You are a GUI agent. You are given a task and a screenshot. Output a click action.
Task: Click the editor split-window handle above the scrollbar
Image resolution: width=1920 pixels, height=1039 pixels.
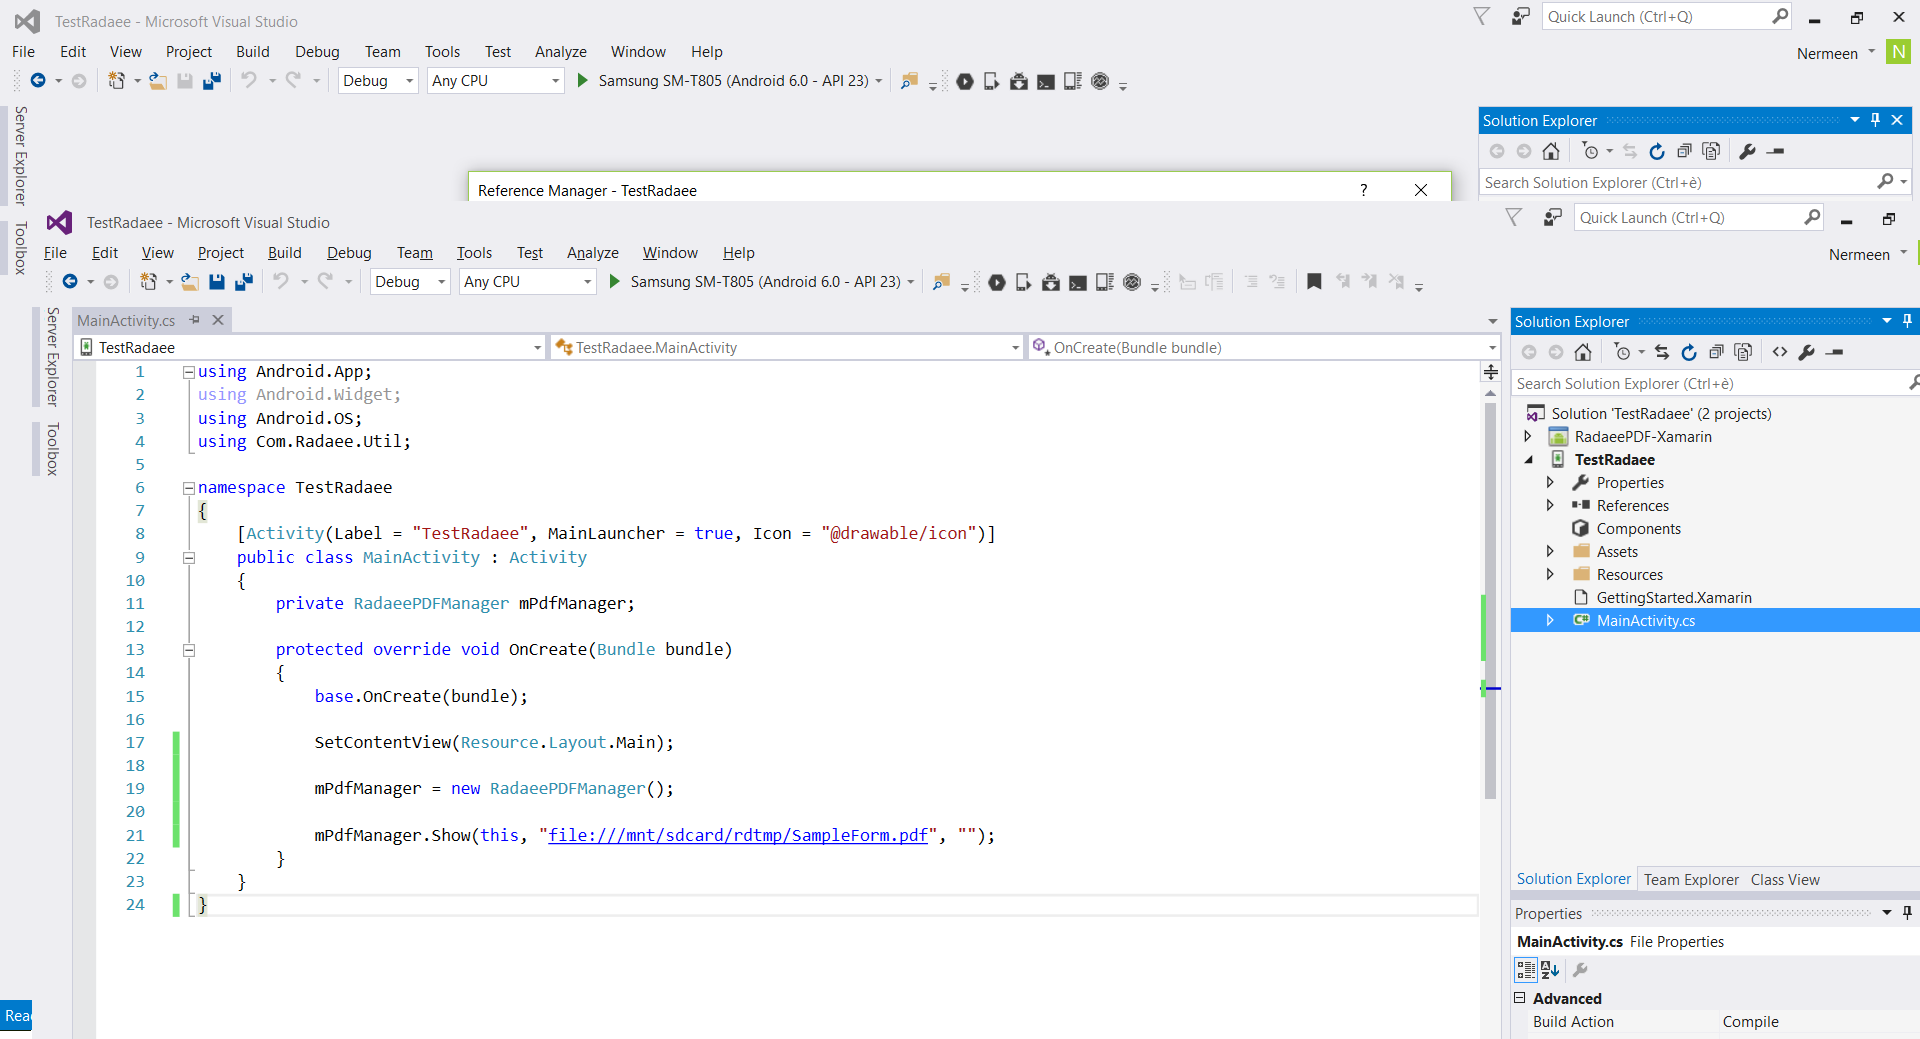click(x=1490, y=372)
